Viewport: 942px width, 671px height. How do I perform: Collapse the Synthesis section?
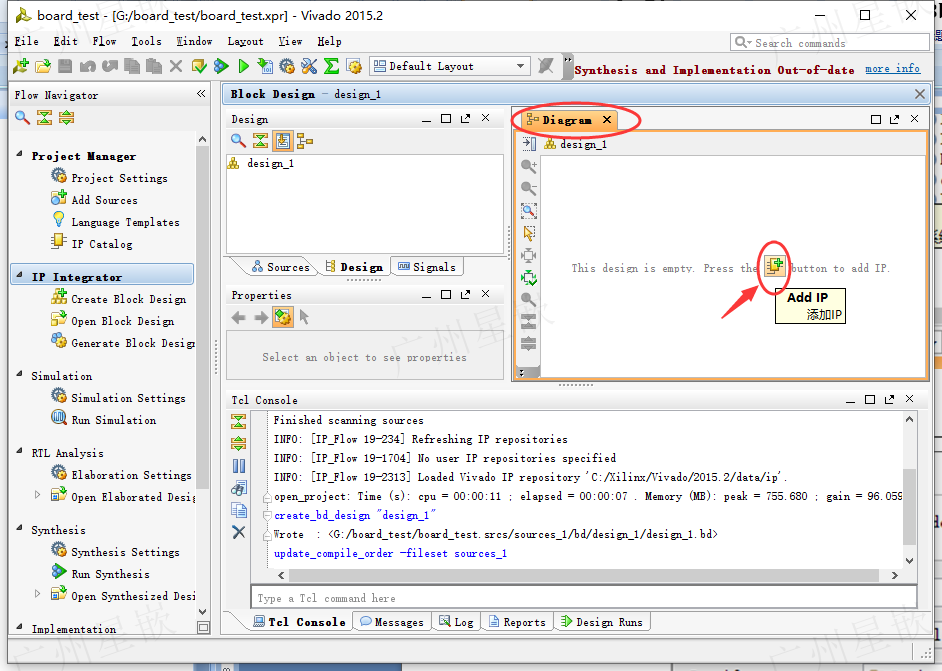coord(19,528)
